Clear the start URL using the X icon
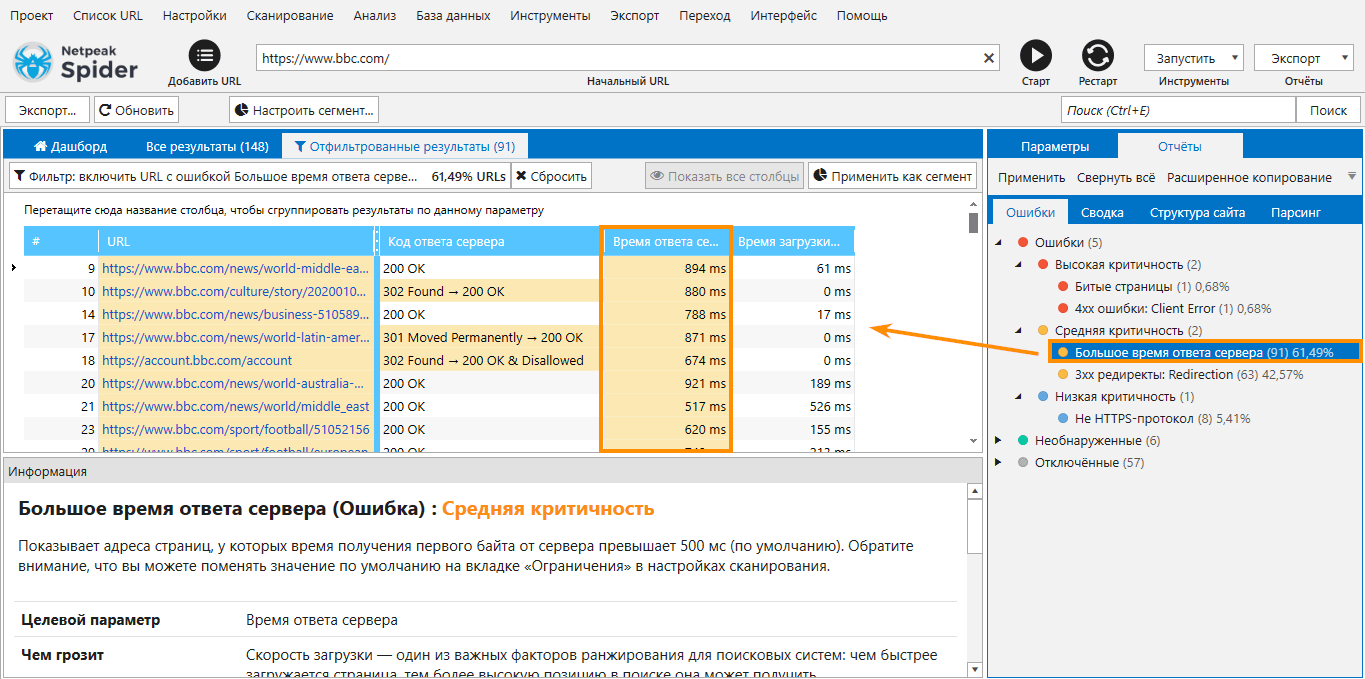This screenshot has width=1365, height=679. coord(988,57)
